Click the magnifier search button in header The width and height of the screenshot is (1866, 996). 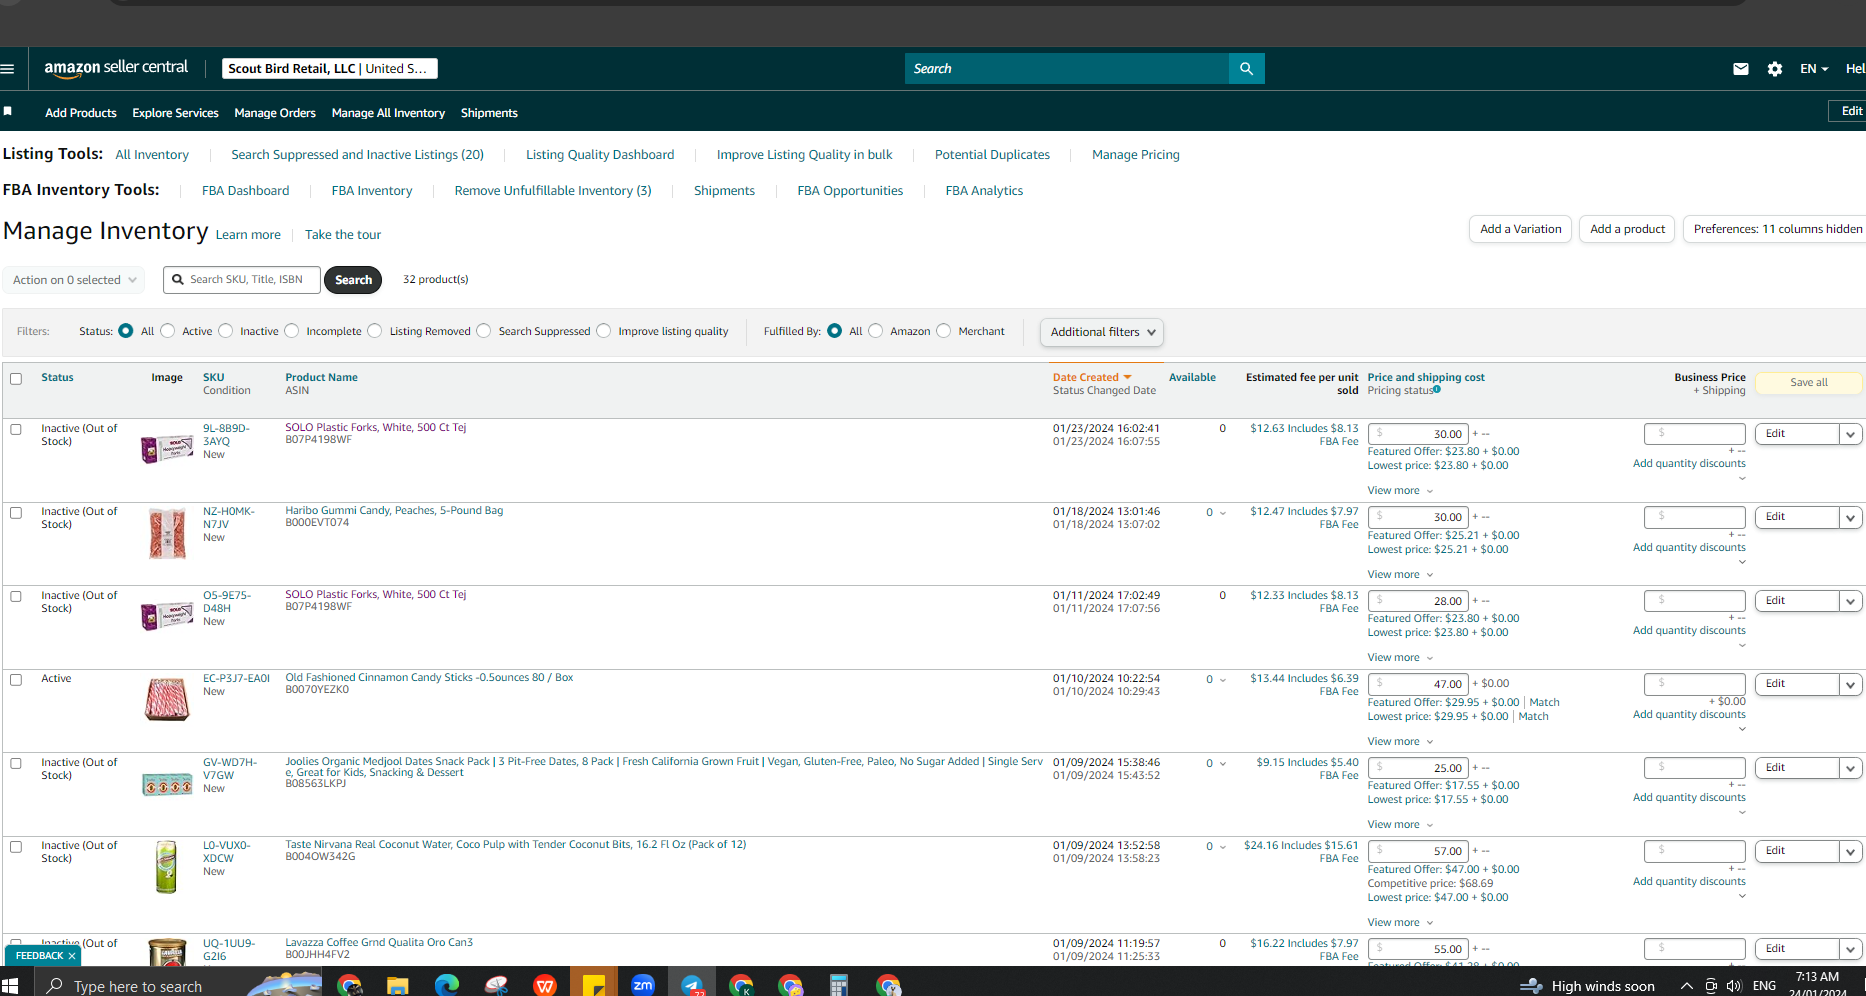pyautogui.click(x=1246, y=69)
